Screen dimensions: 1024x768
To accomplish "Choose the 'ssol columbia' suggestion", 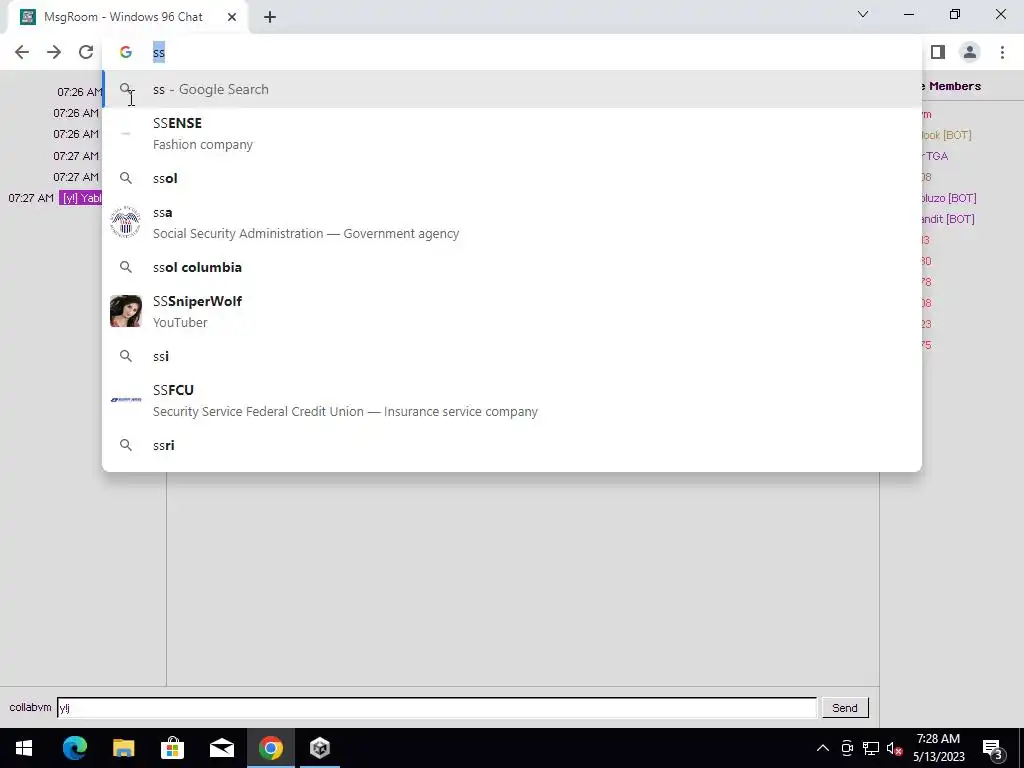I will point(512,267).
